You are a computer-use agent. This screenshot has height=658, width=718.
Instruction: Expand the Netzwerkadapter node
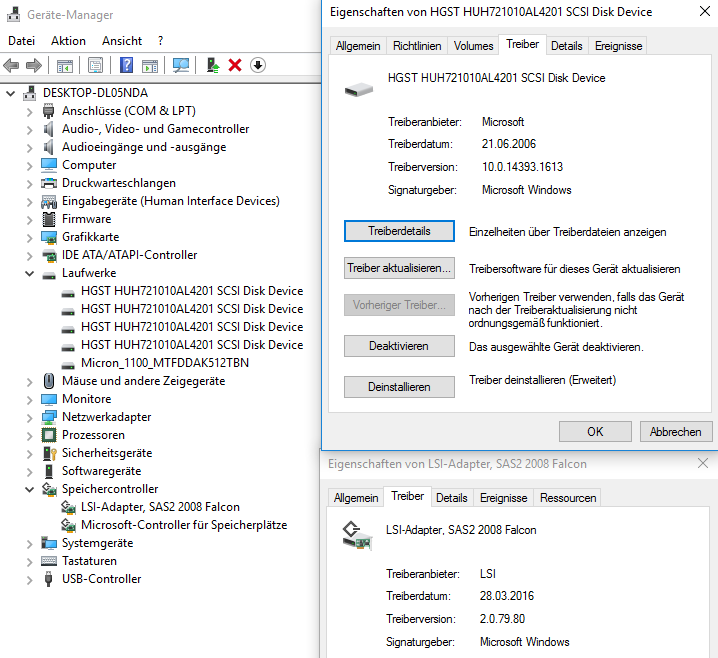[x=30, y=418]
